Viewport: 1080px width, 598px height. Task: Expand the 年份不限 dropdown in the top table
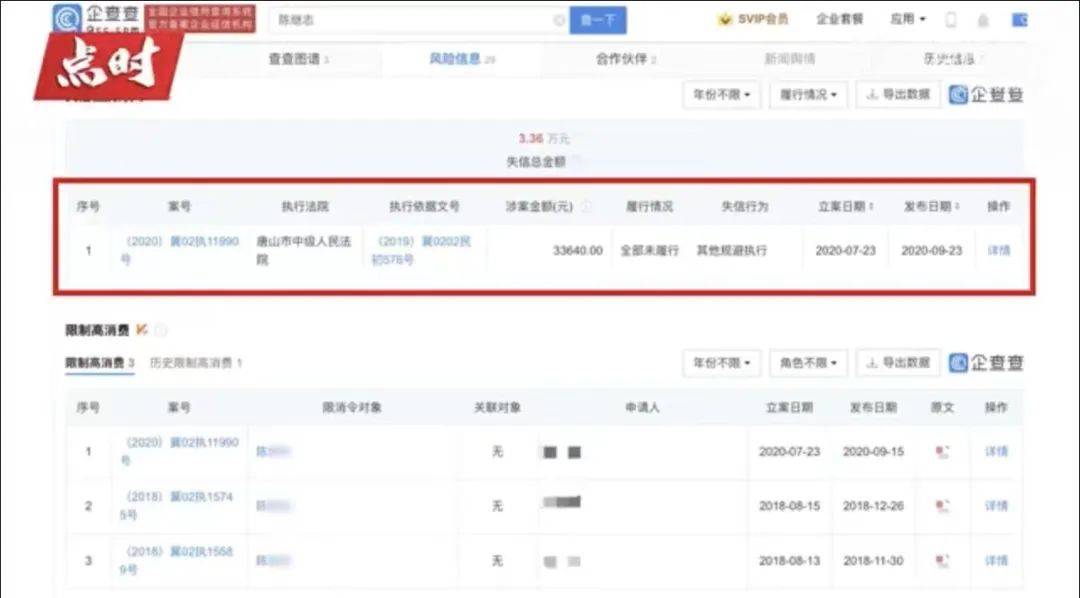[721, 96]
